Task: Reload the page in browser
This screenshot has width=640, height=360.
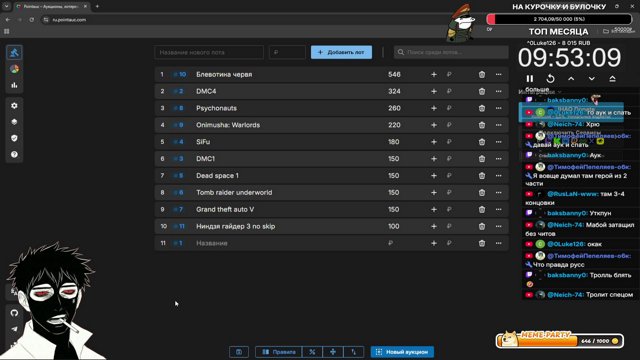Action: [31, 20]
